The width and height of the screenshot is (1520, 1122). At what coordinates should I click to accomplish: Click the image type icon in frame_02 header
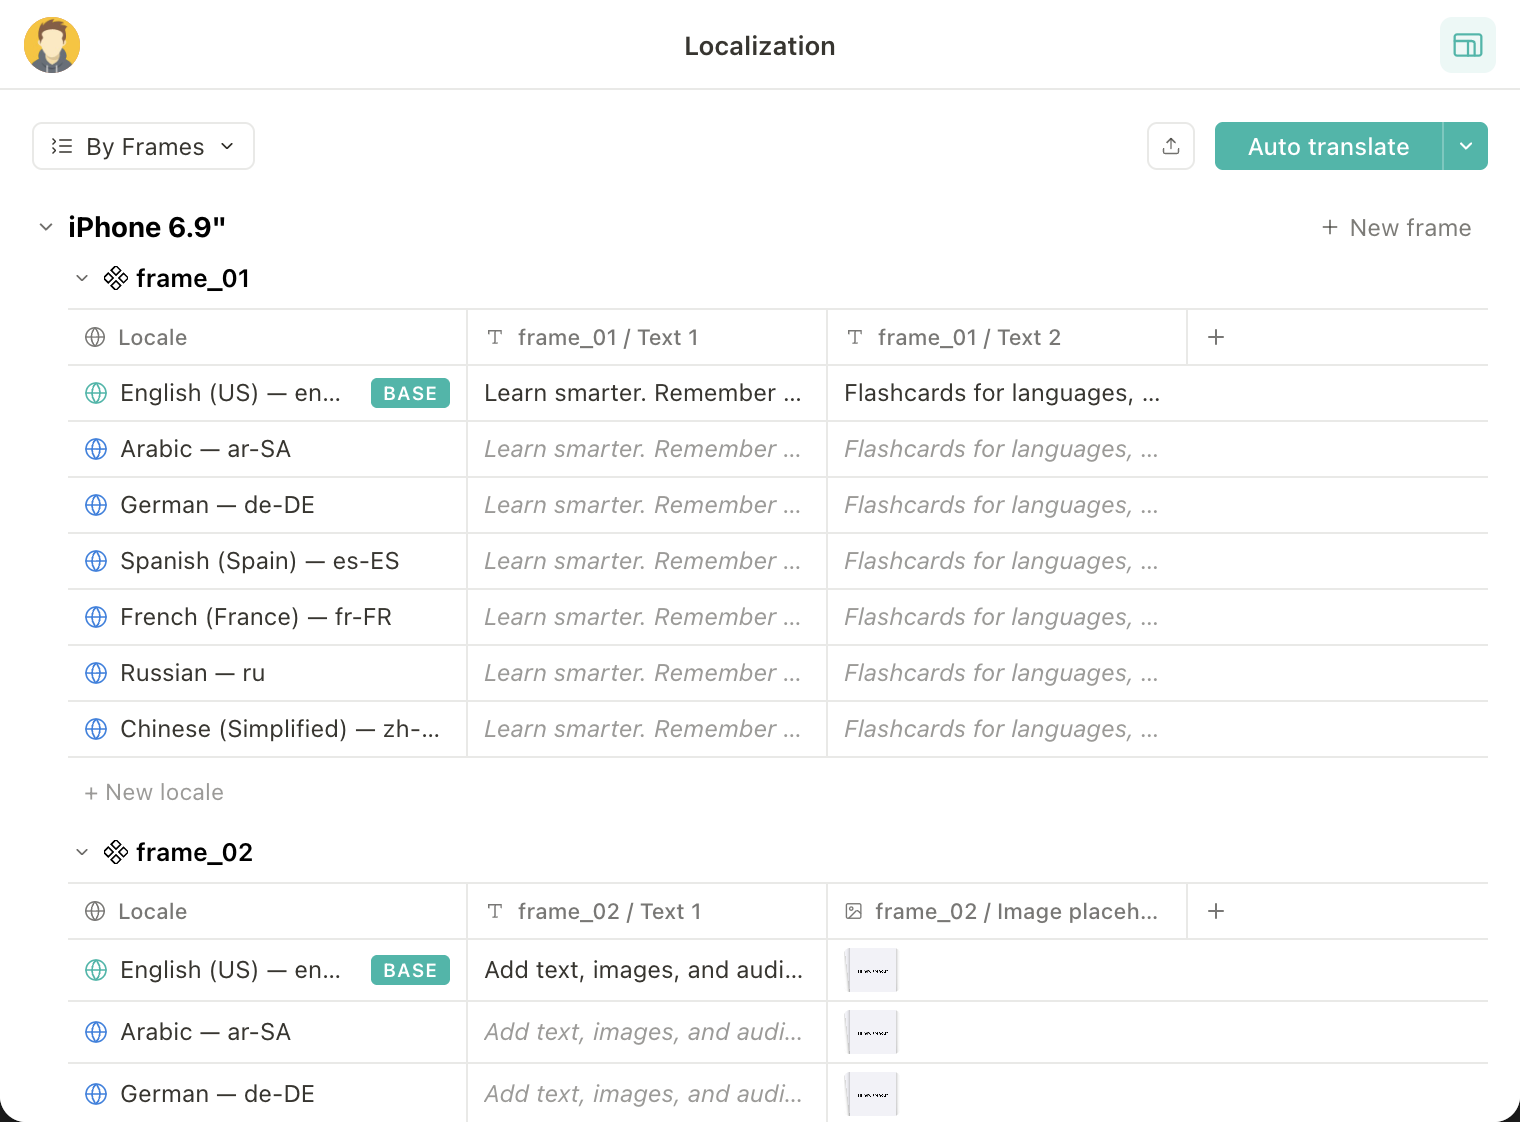click(x=854, y=911)
